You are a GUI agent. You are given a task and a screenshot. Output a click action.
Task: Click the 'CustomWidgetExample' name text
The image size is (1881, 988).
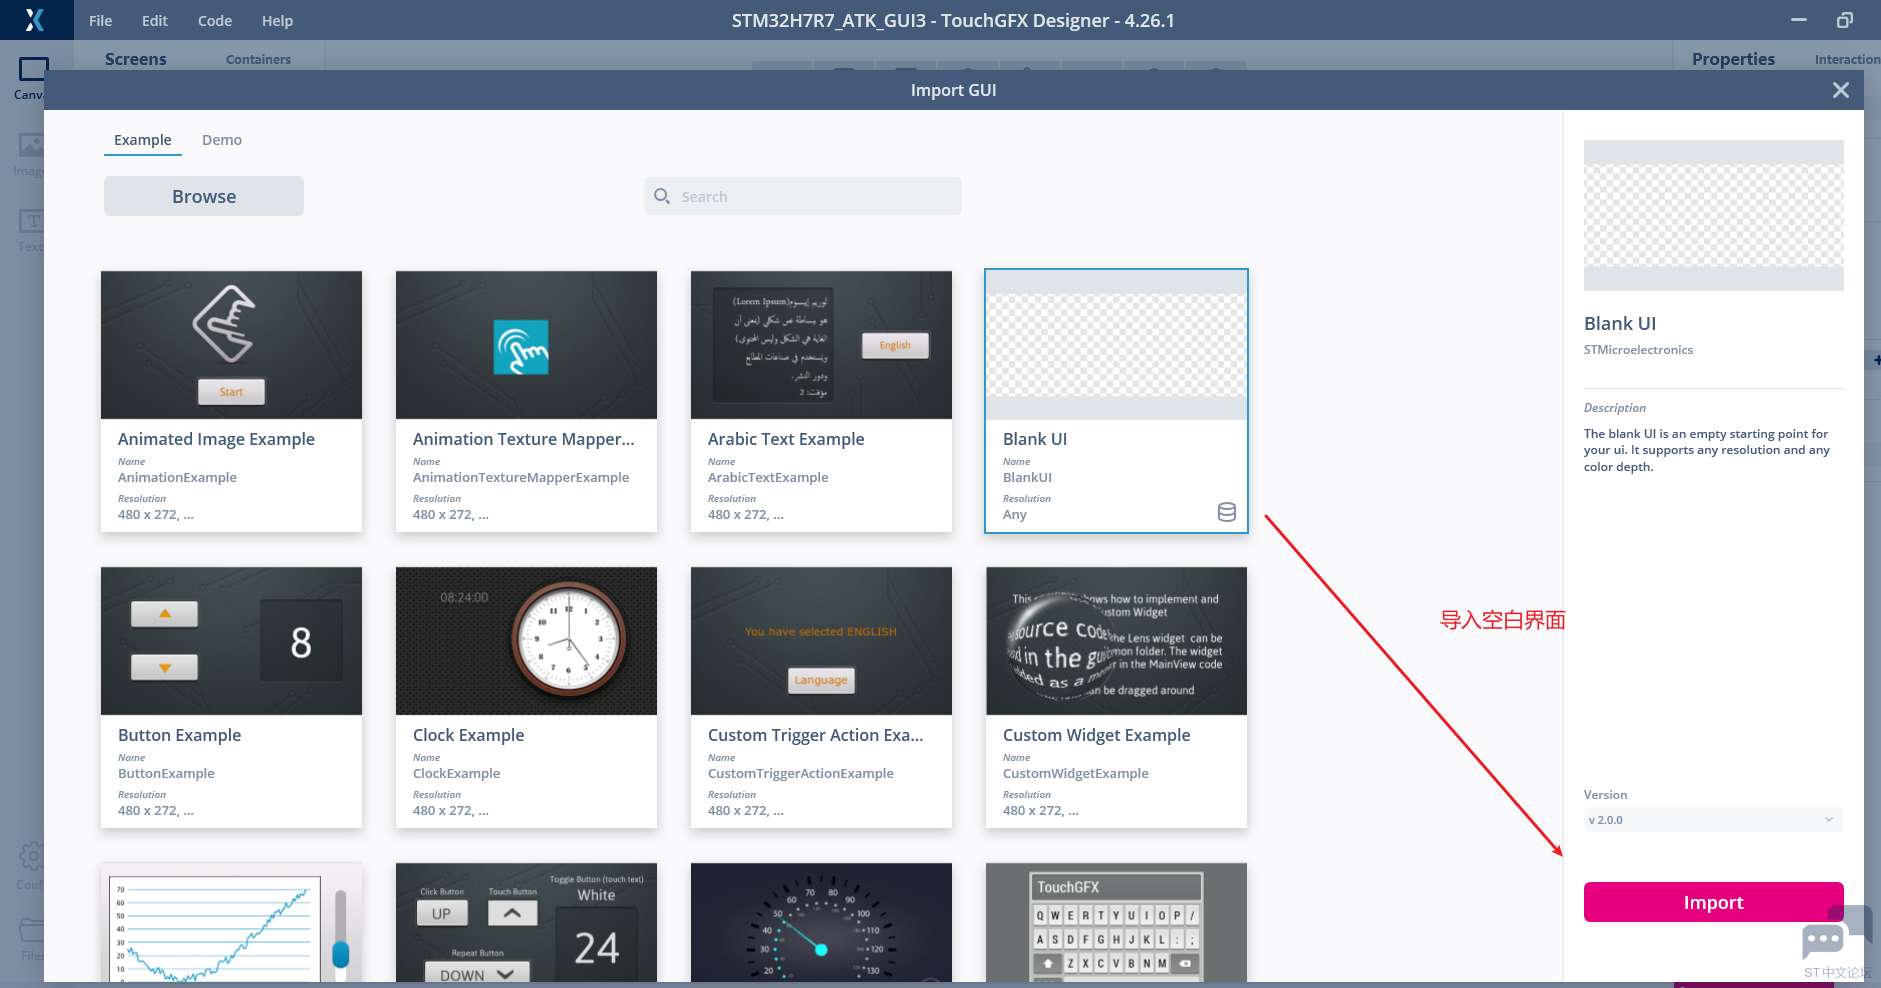tap(1075, 773)
